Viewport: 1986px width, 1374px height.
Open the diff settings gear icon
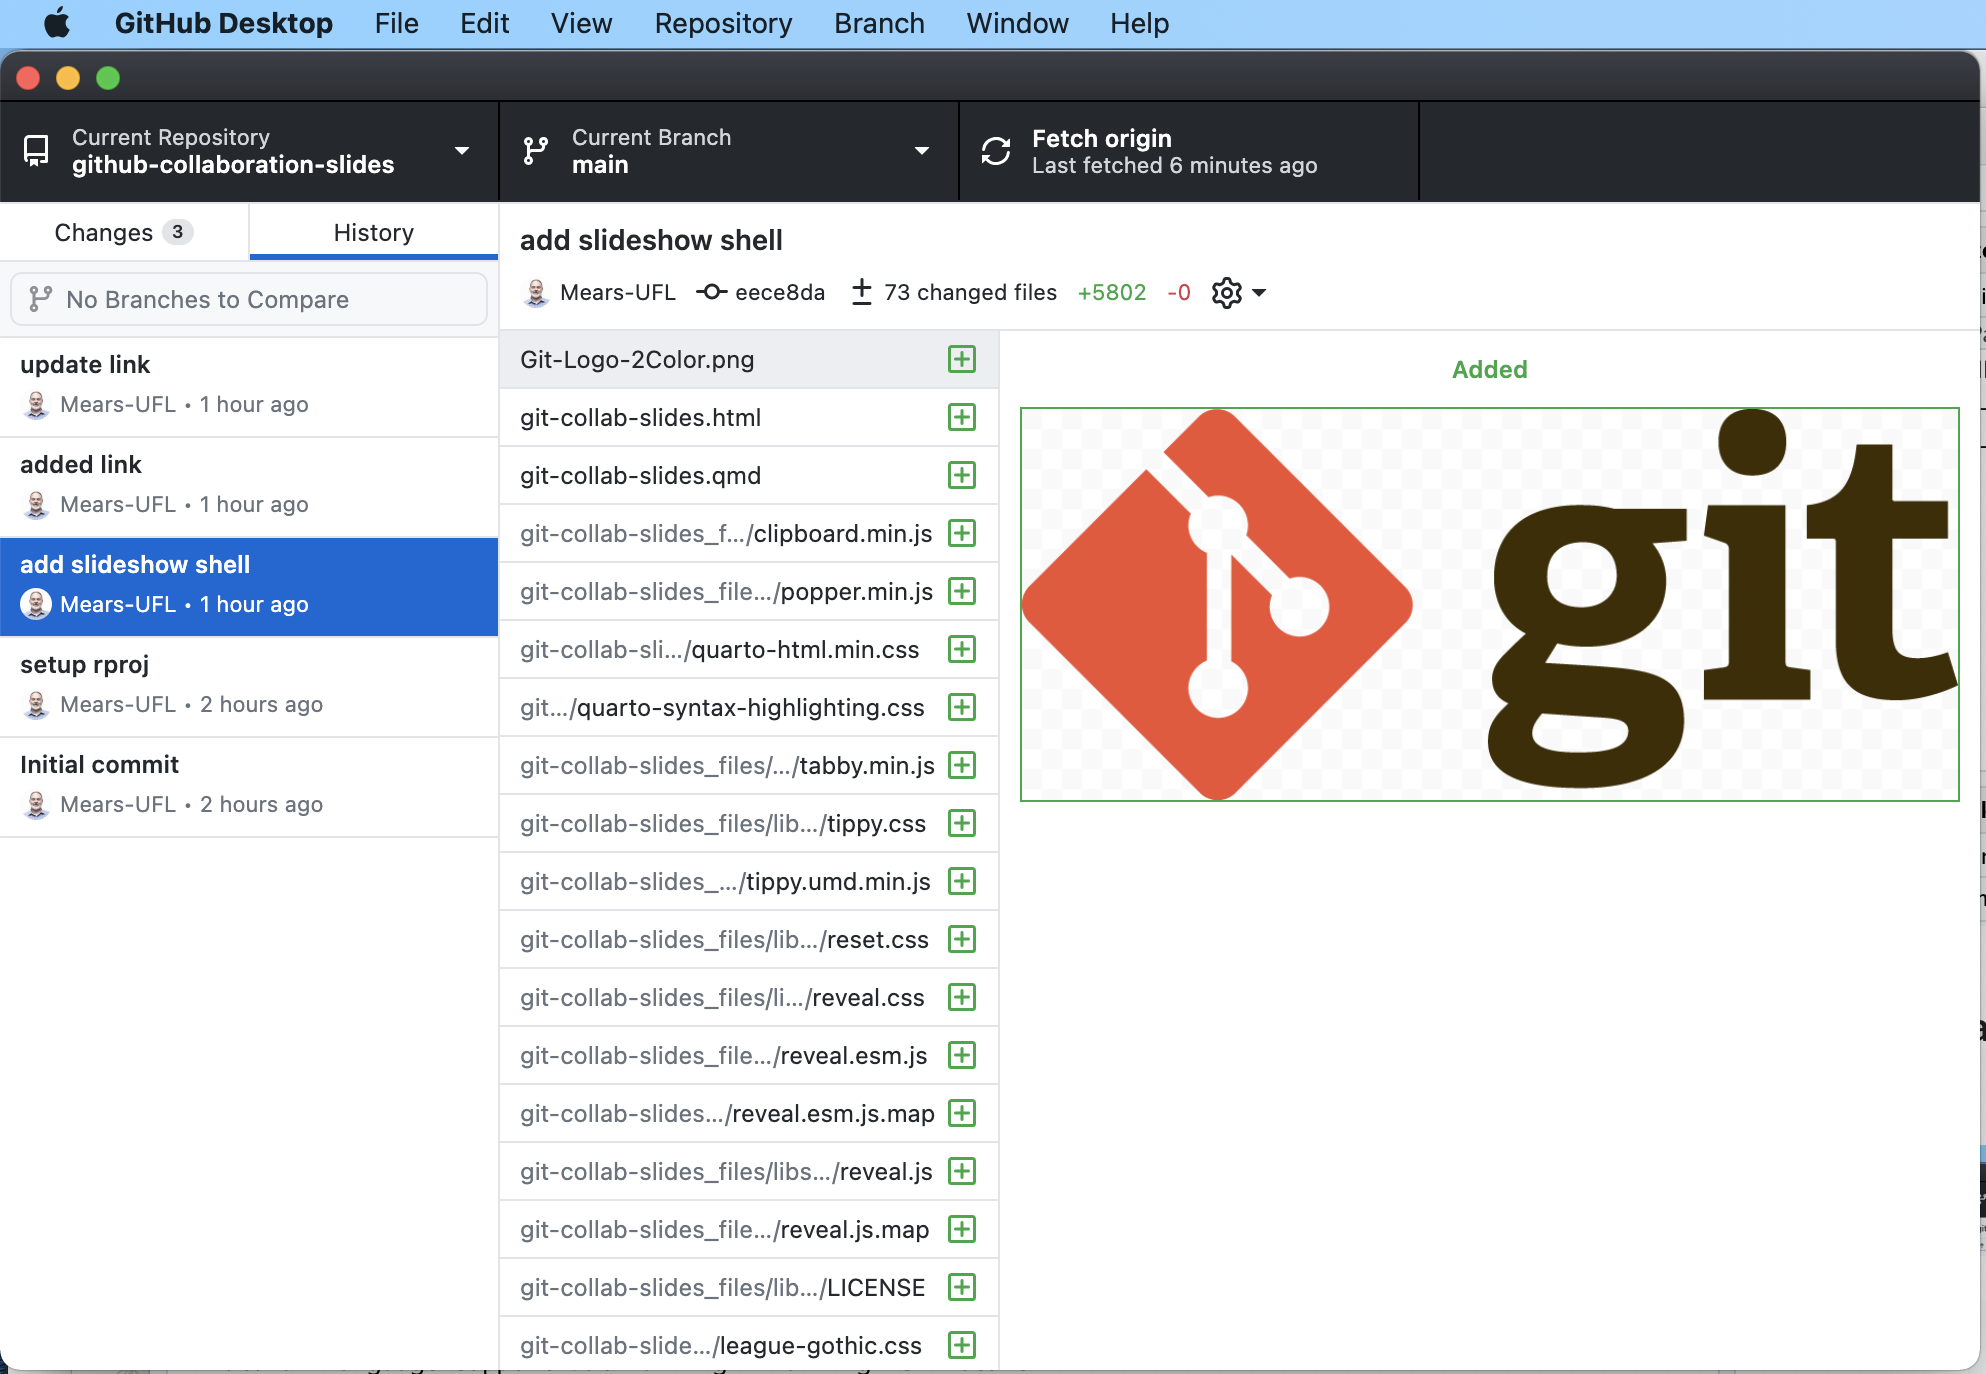1226,293
